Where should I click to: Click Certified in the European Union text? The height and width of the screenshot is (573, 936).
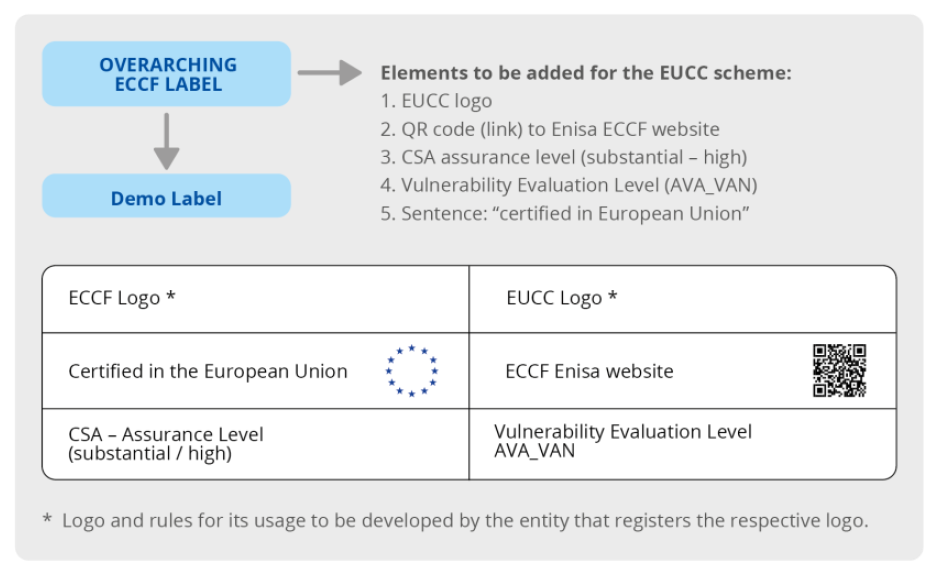[x=208, y=371]
